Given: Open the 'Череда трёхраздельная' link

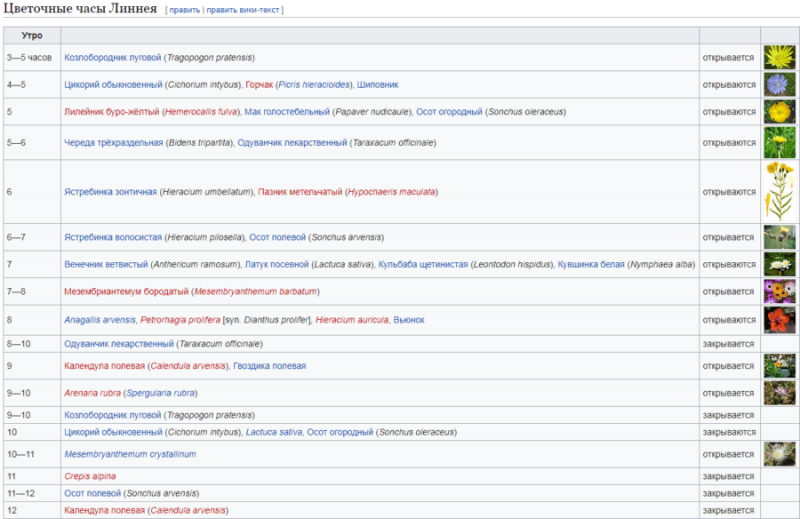Looking at the screenshot, I should 113,143.
